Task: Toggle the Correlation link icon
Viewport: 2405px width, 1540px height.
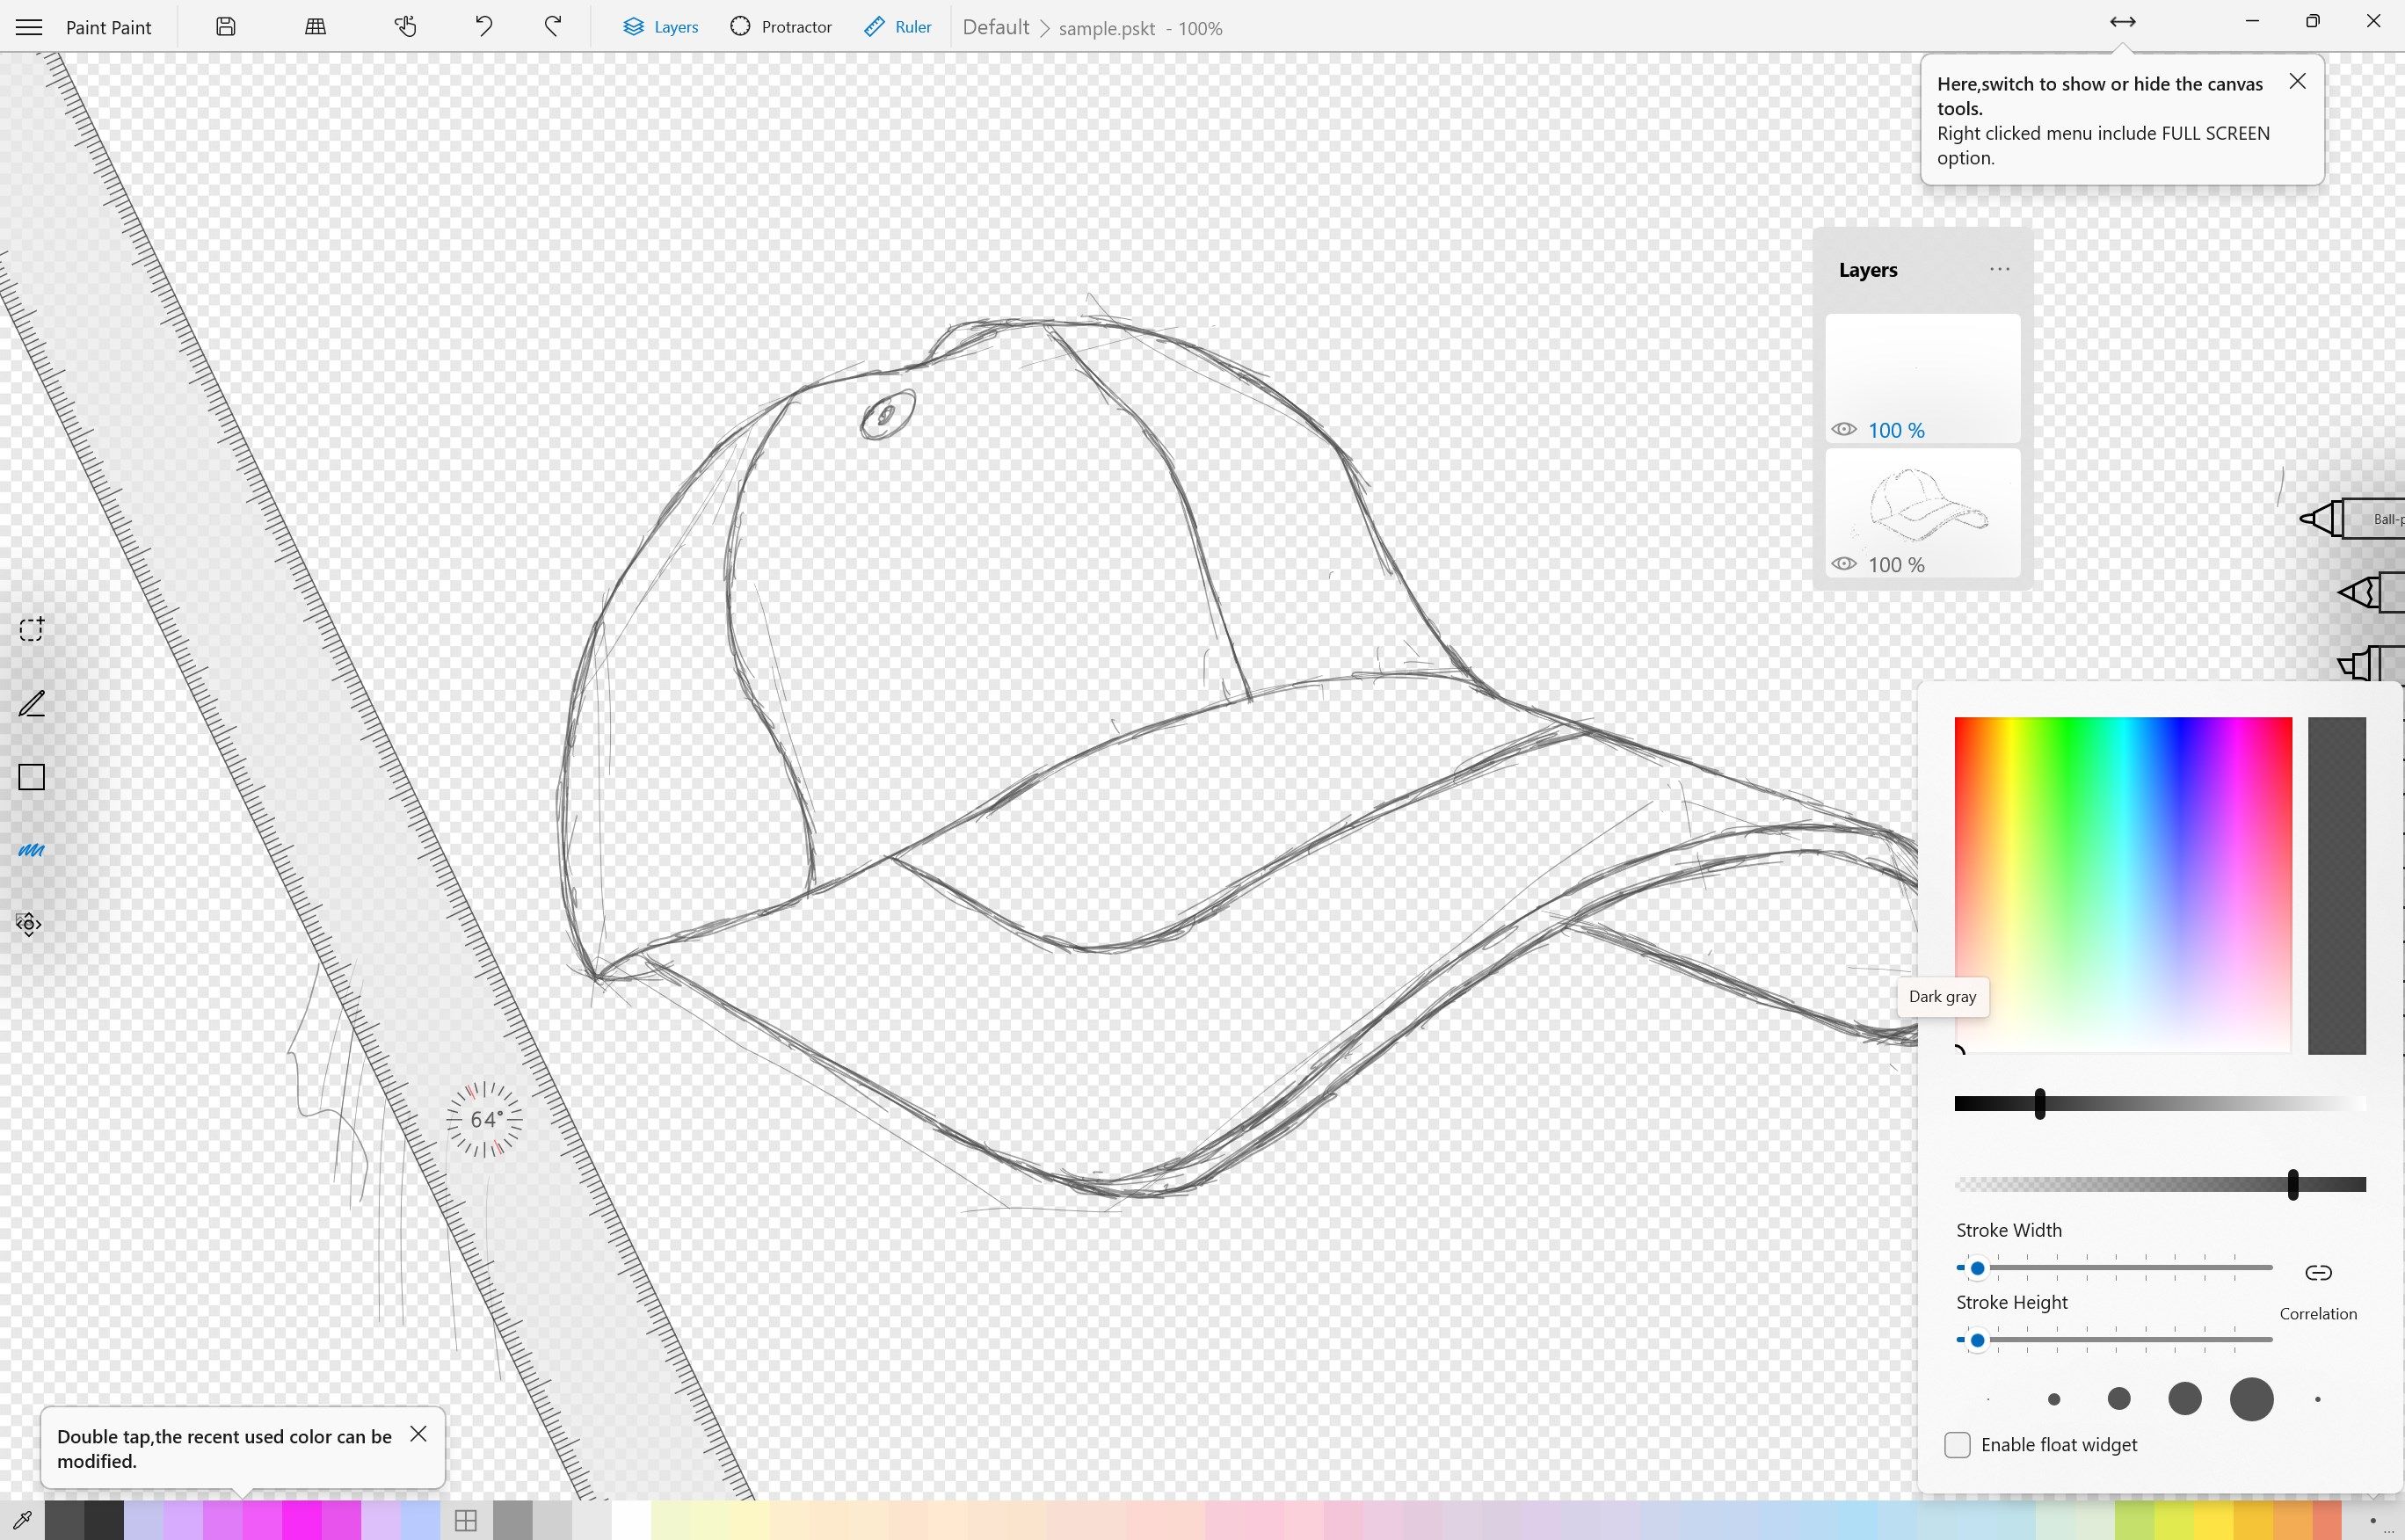Action: [x=2318, y=1272]
